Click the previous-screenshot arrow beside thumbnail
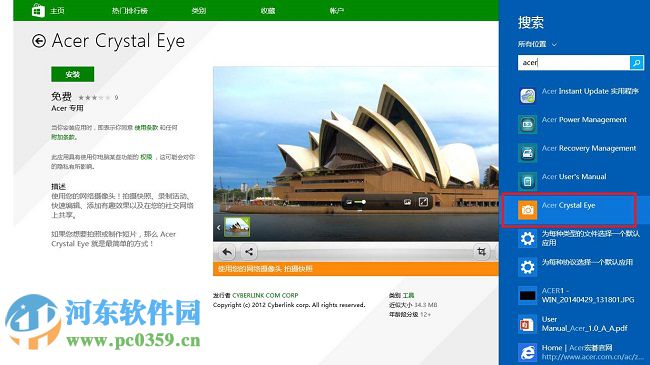 pos(218,227)
